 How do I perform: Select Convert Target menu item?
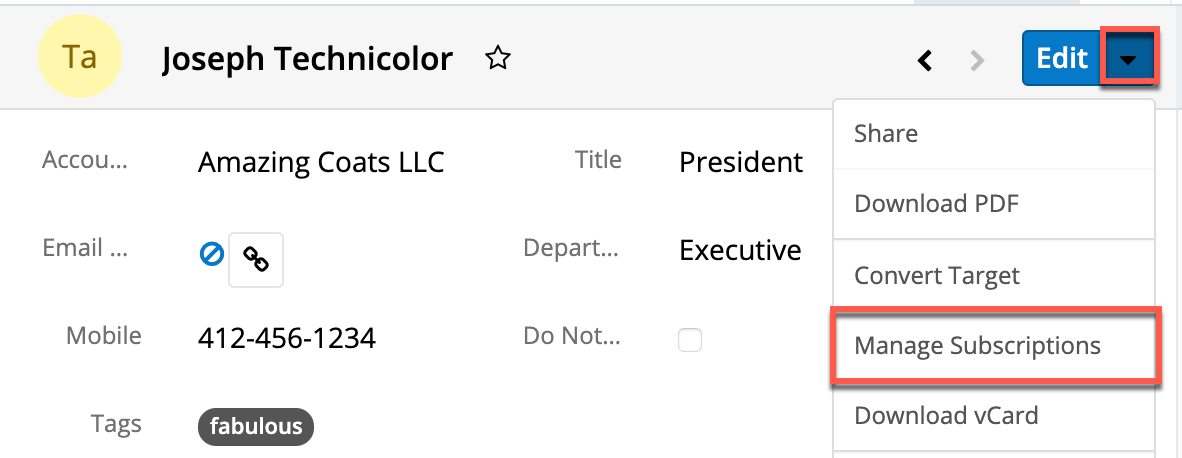tap(937, 275)
